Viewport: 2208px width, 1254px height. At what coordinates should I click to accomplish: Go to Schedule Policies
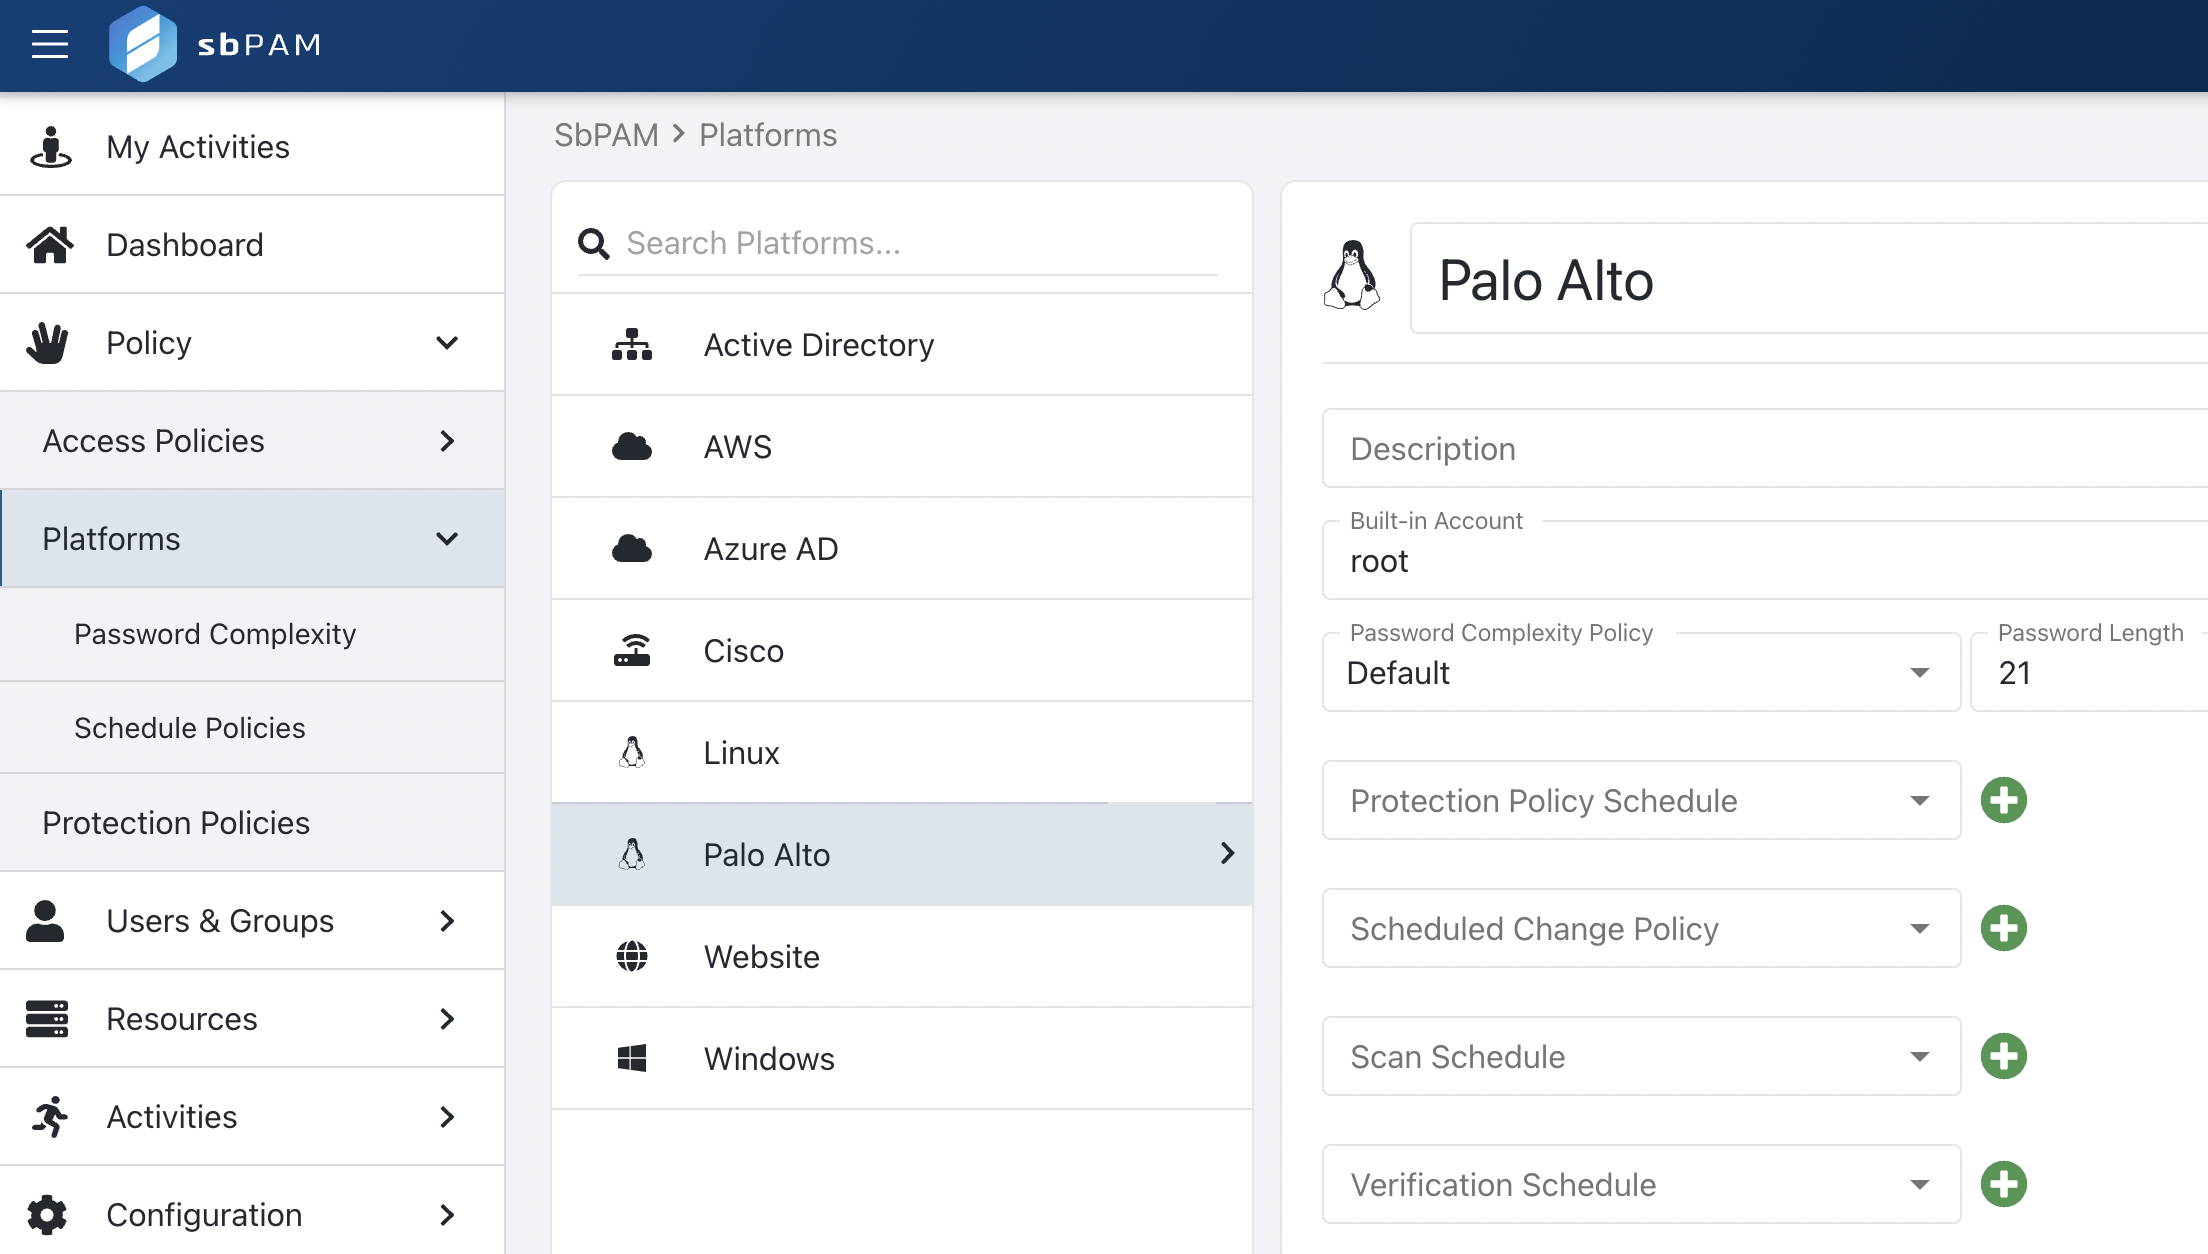pyautogui.click(x=190, y=728)
